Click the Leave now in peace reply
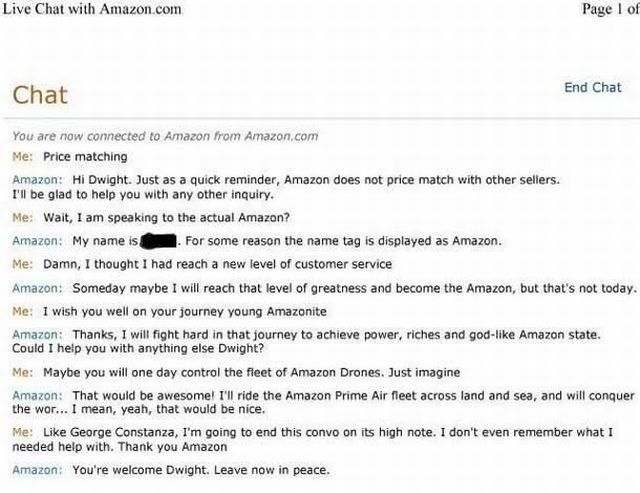This screenshot has width=640, height=493. (x=200, y=470)
